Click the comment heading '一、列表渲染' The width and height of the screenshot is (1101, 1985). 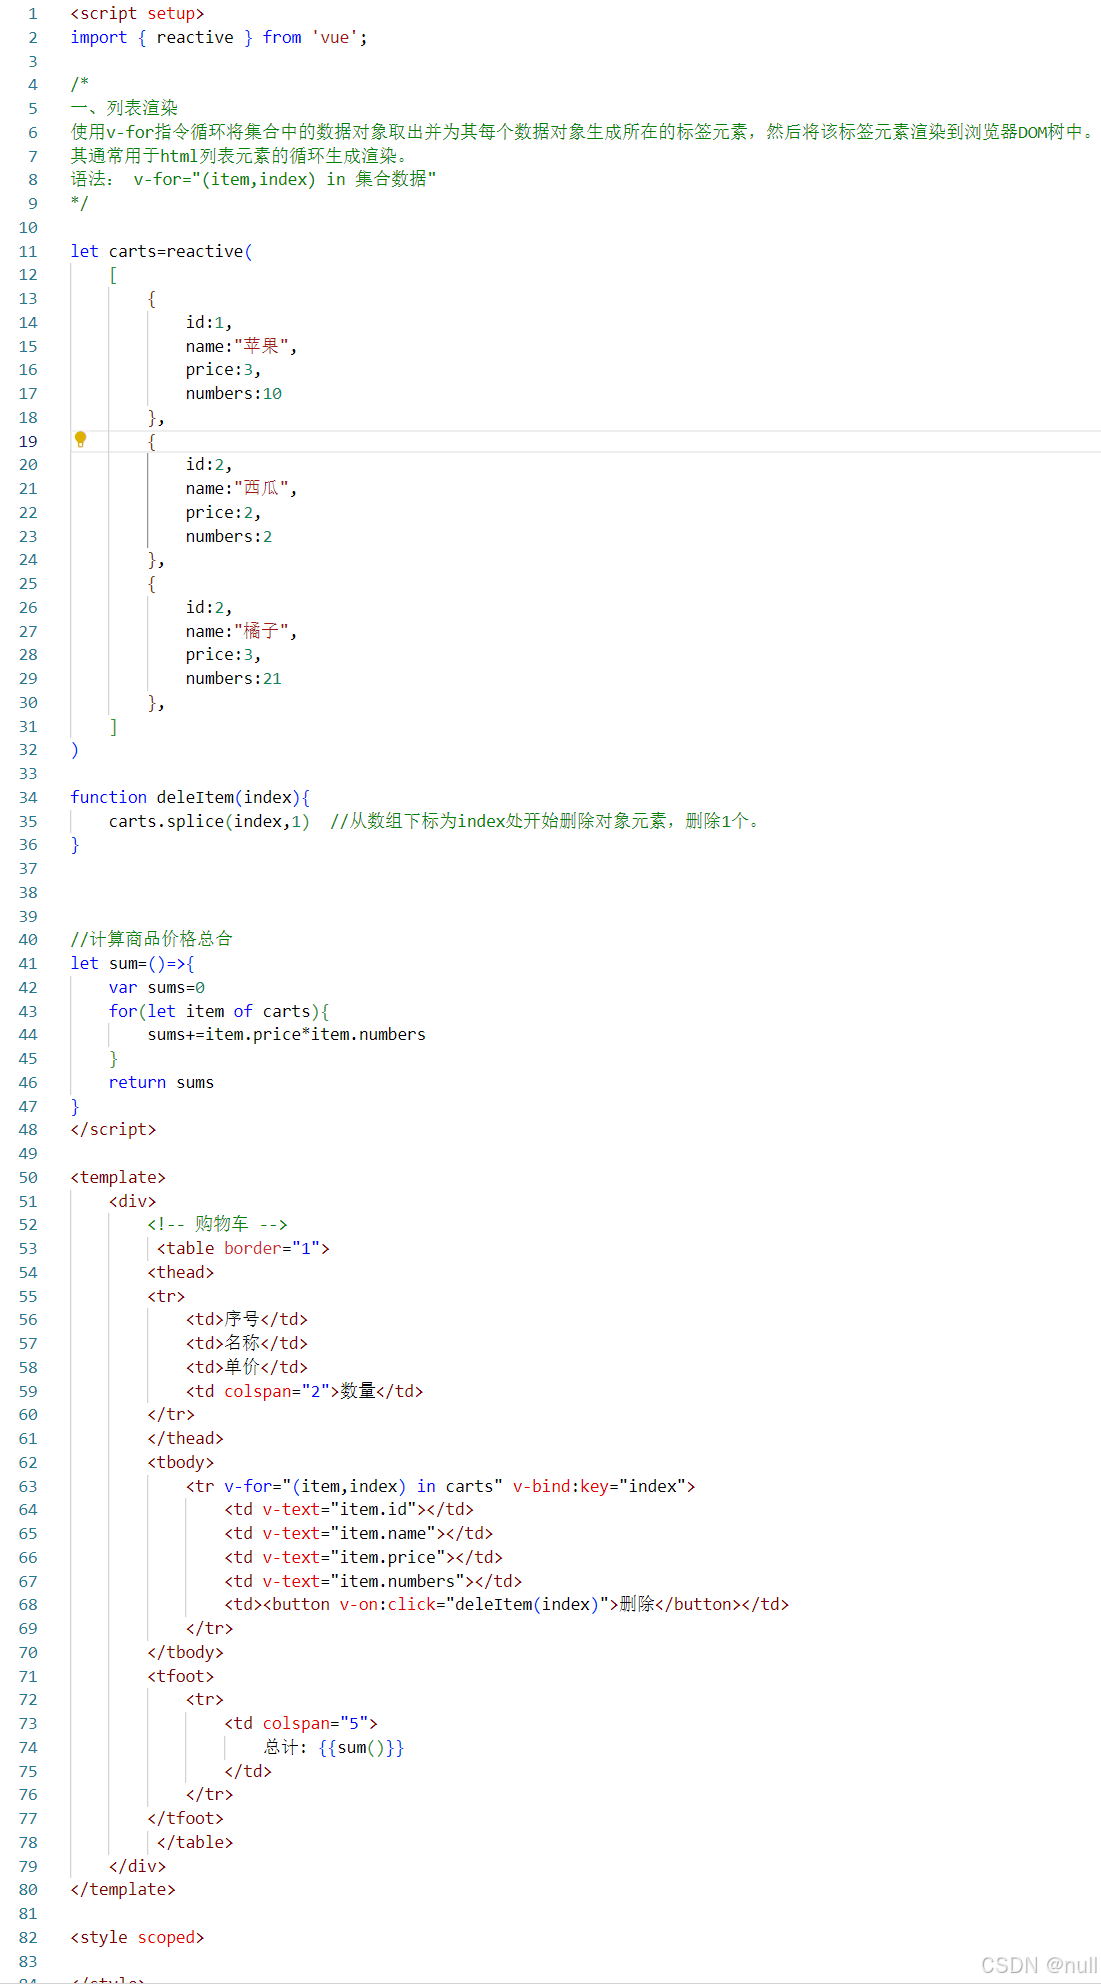124,108
